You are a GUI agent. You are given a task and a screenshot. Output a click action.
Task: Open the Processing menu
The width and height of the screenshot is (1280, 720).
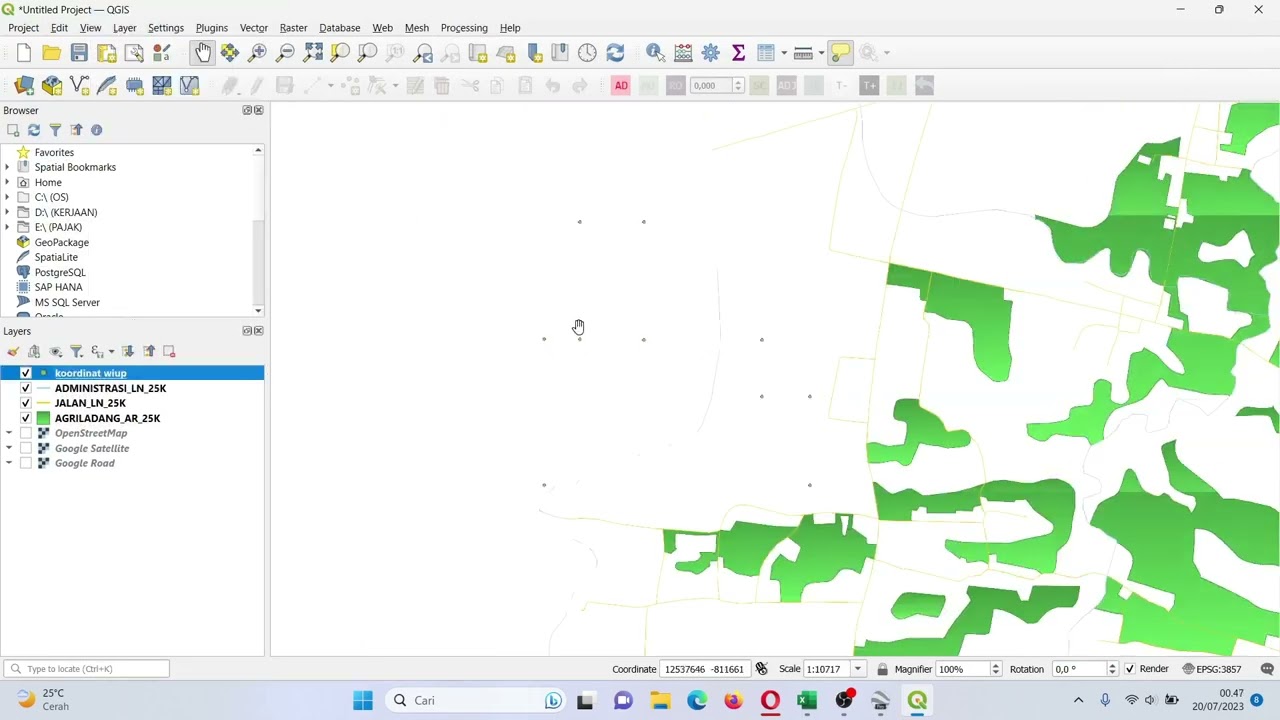[x=464, y=28]
